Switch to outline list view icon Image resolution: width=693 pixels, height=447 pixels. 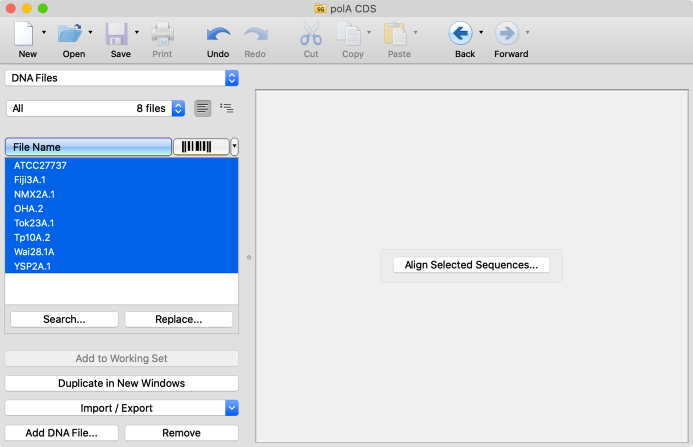227,108
